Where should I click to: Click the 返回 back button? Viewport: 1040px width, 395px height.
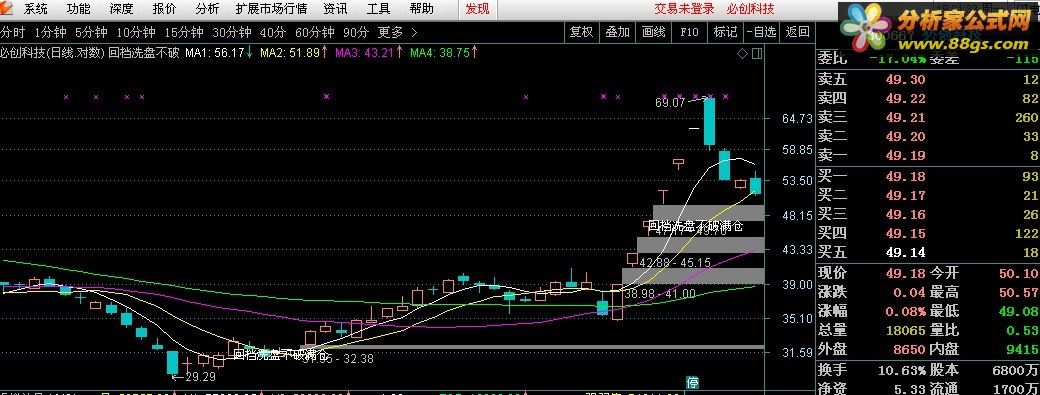click(797, 32)
